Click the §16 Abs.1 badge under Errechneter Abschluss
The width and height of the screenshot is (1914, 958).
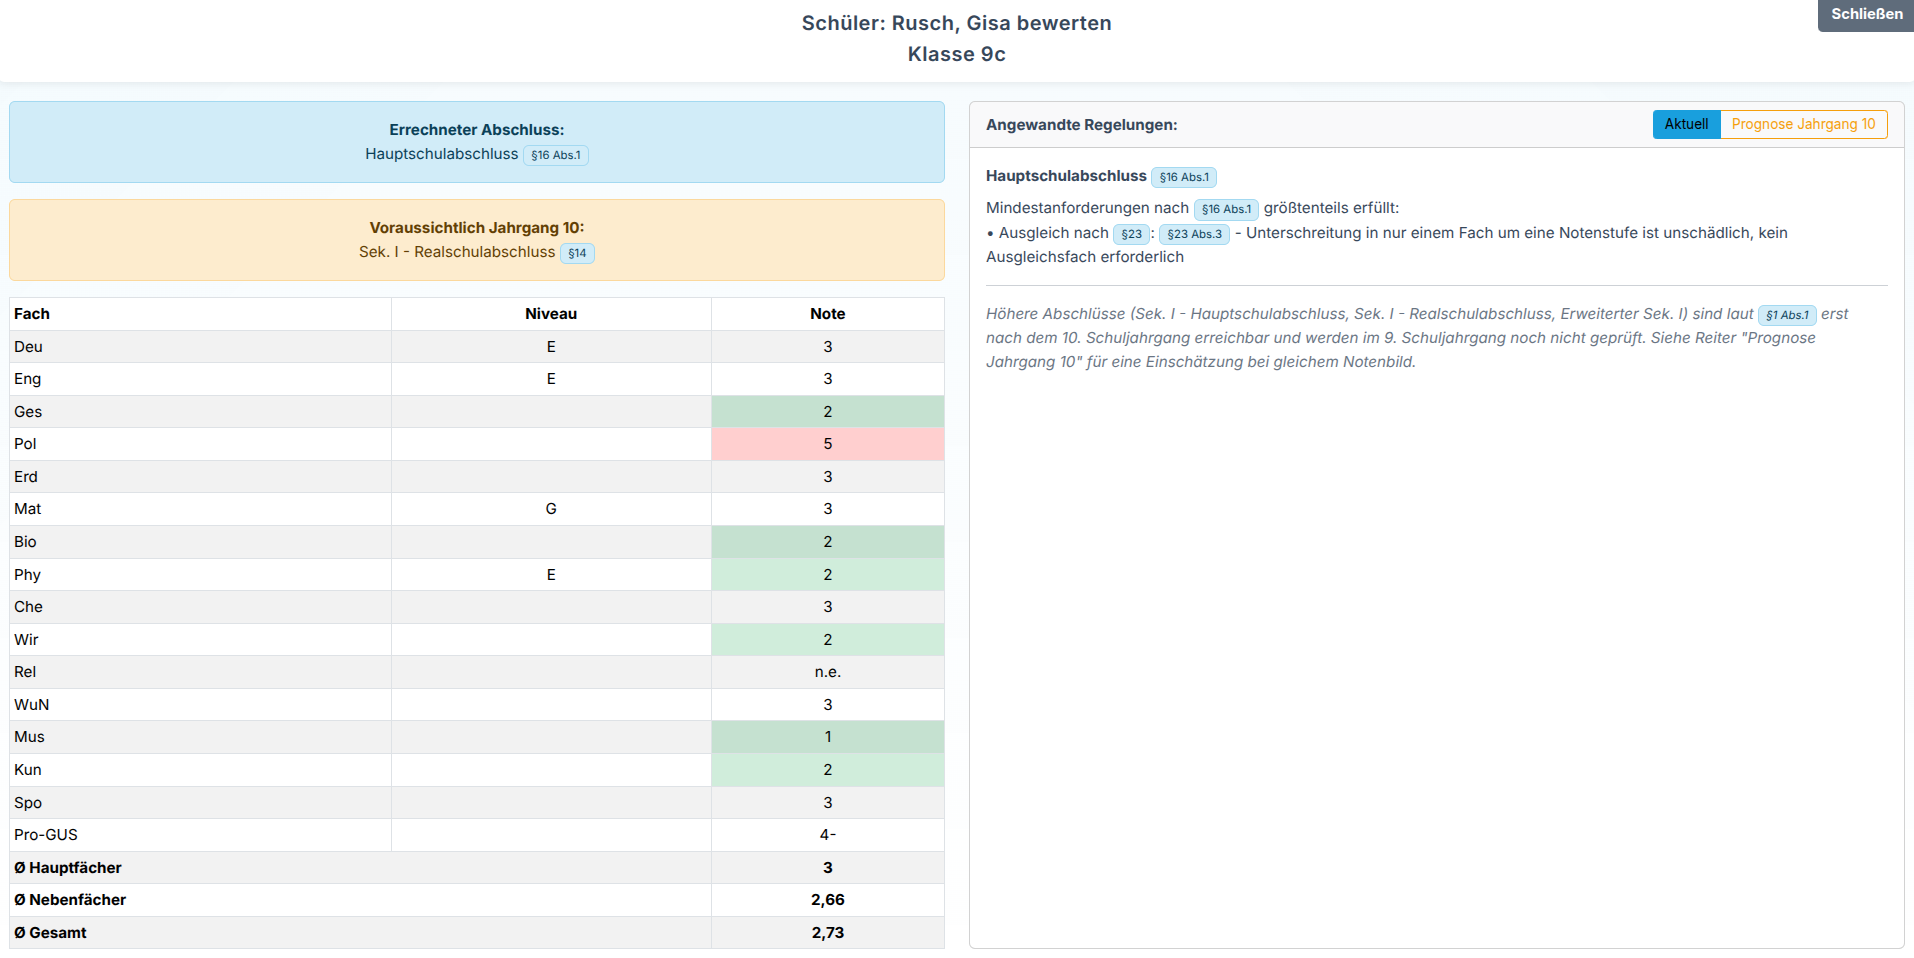pos(556,155)
